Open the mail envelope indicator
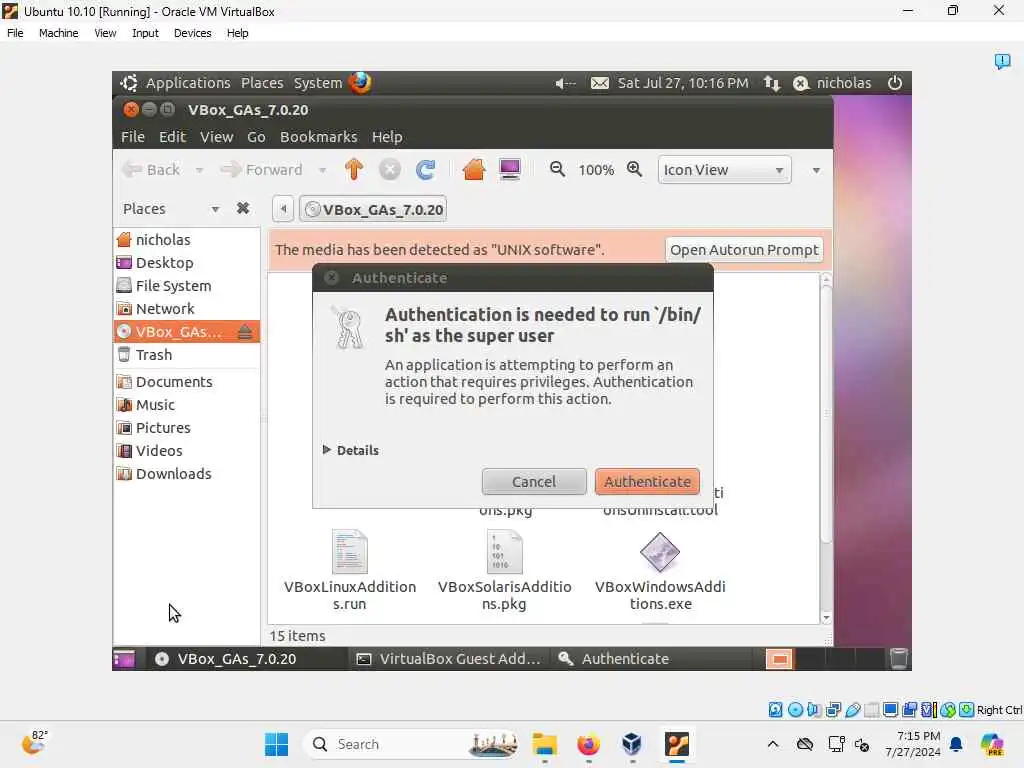The height and width of the screenshot is (768, 1024). 600,83
